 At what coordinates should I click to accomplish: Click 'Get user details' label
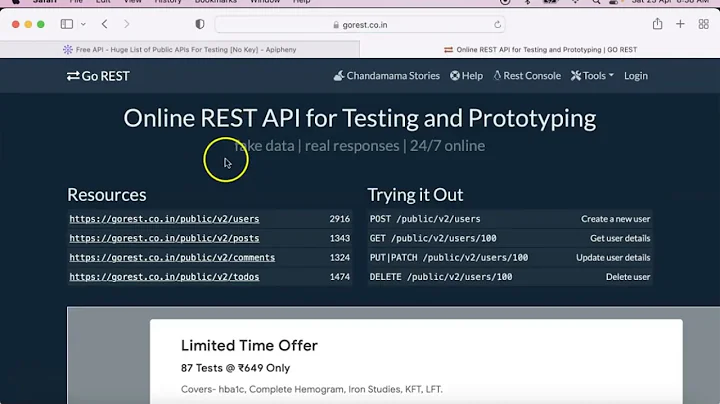(x=620, y=238)
